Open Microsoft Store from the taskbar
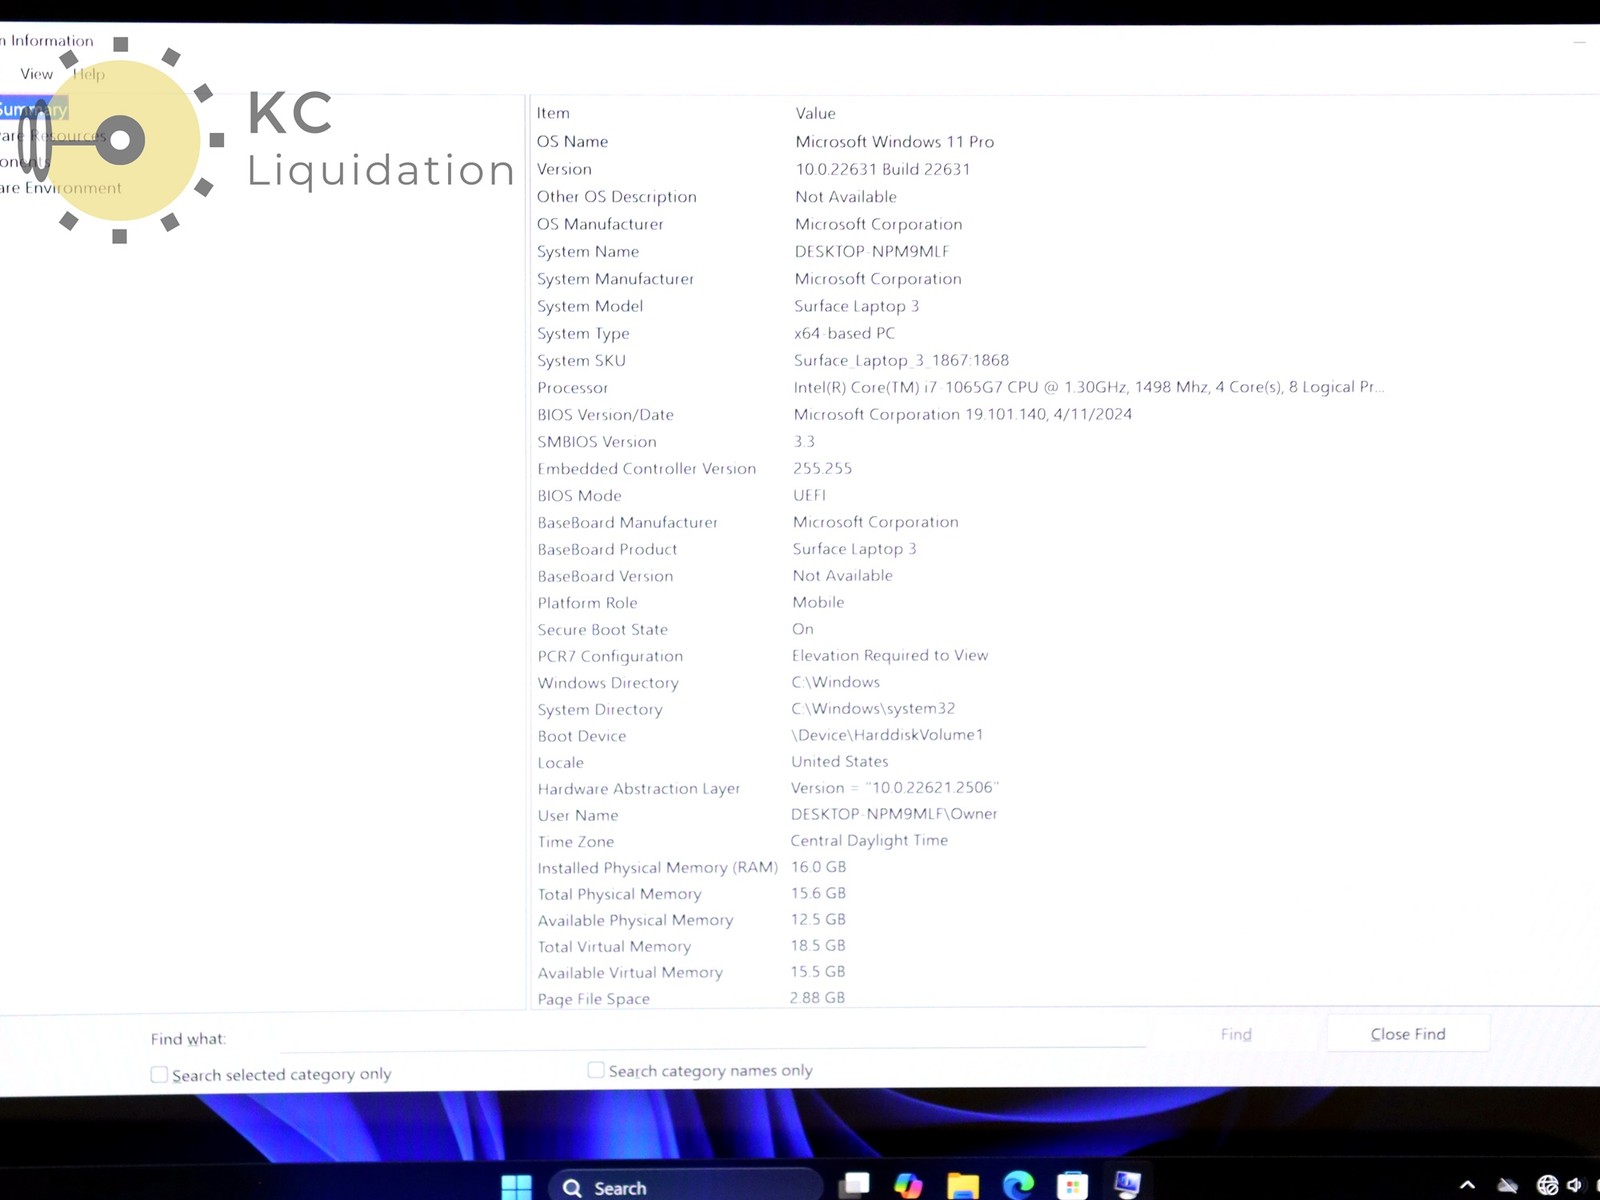Viewport: 1600px width, 1200px height. [x=1072, y=1186]
